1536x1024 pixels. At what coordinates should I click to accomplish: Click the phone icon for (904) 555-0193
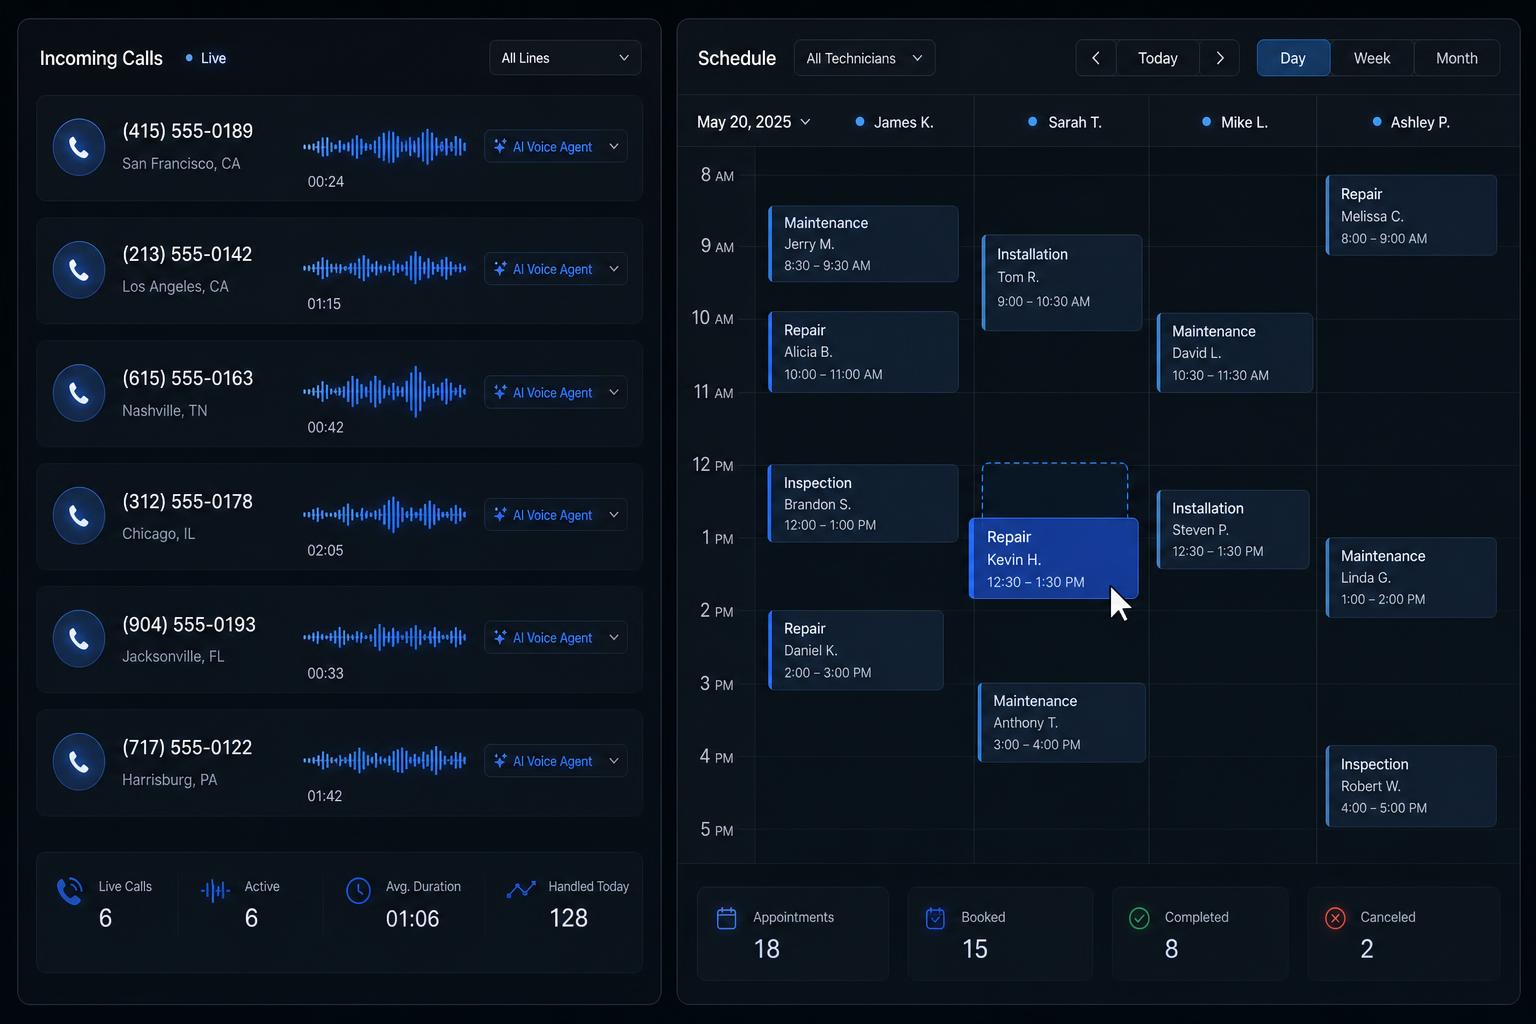[78, 639]
